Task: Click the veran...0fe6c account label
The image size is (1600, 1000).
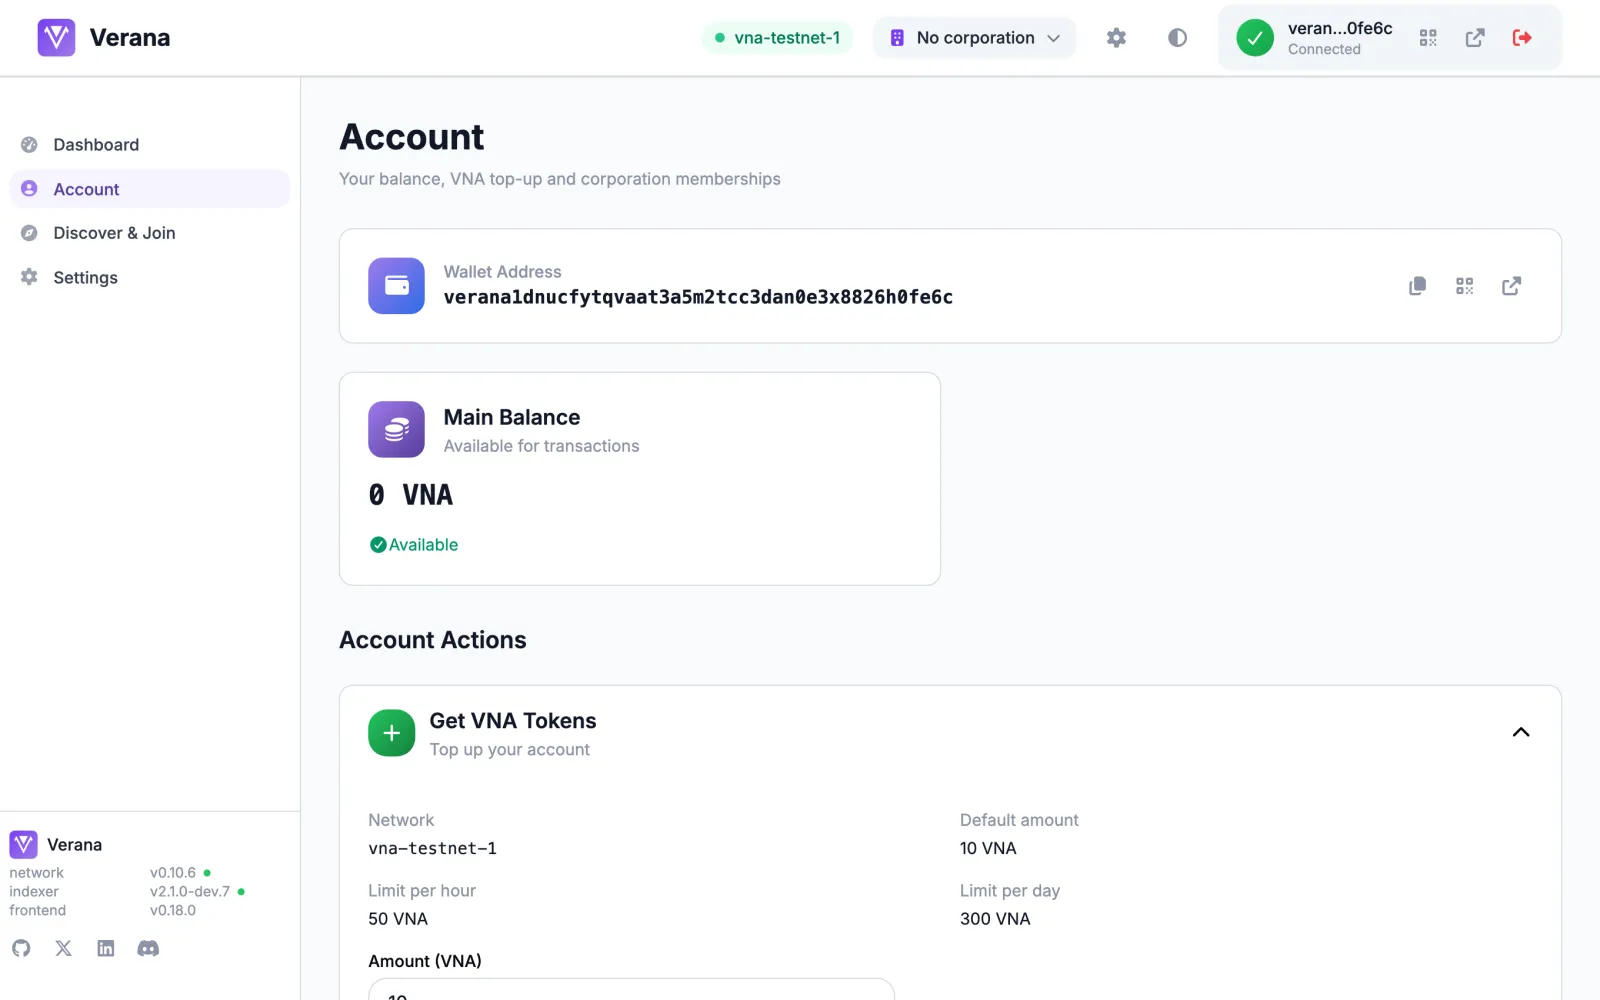Action: click(1340, 28)
